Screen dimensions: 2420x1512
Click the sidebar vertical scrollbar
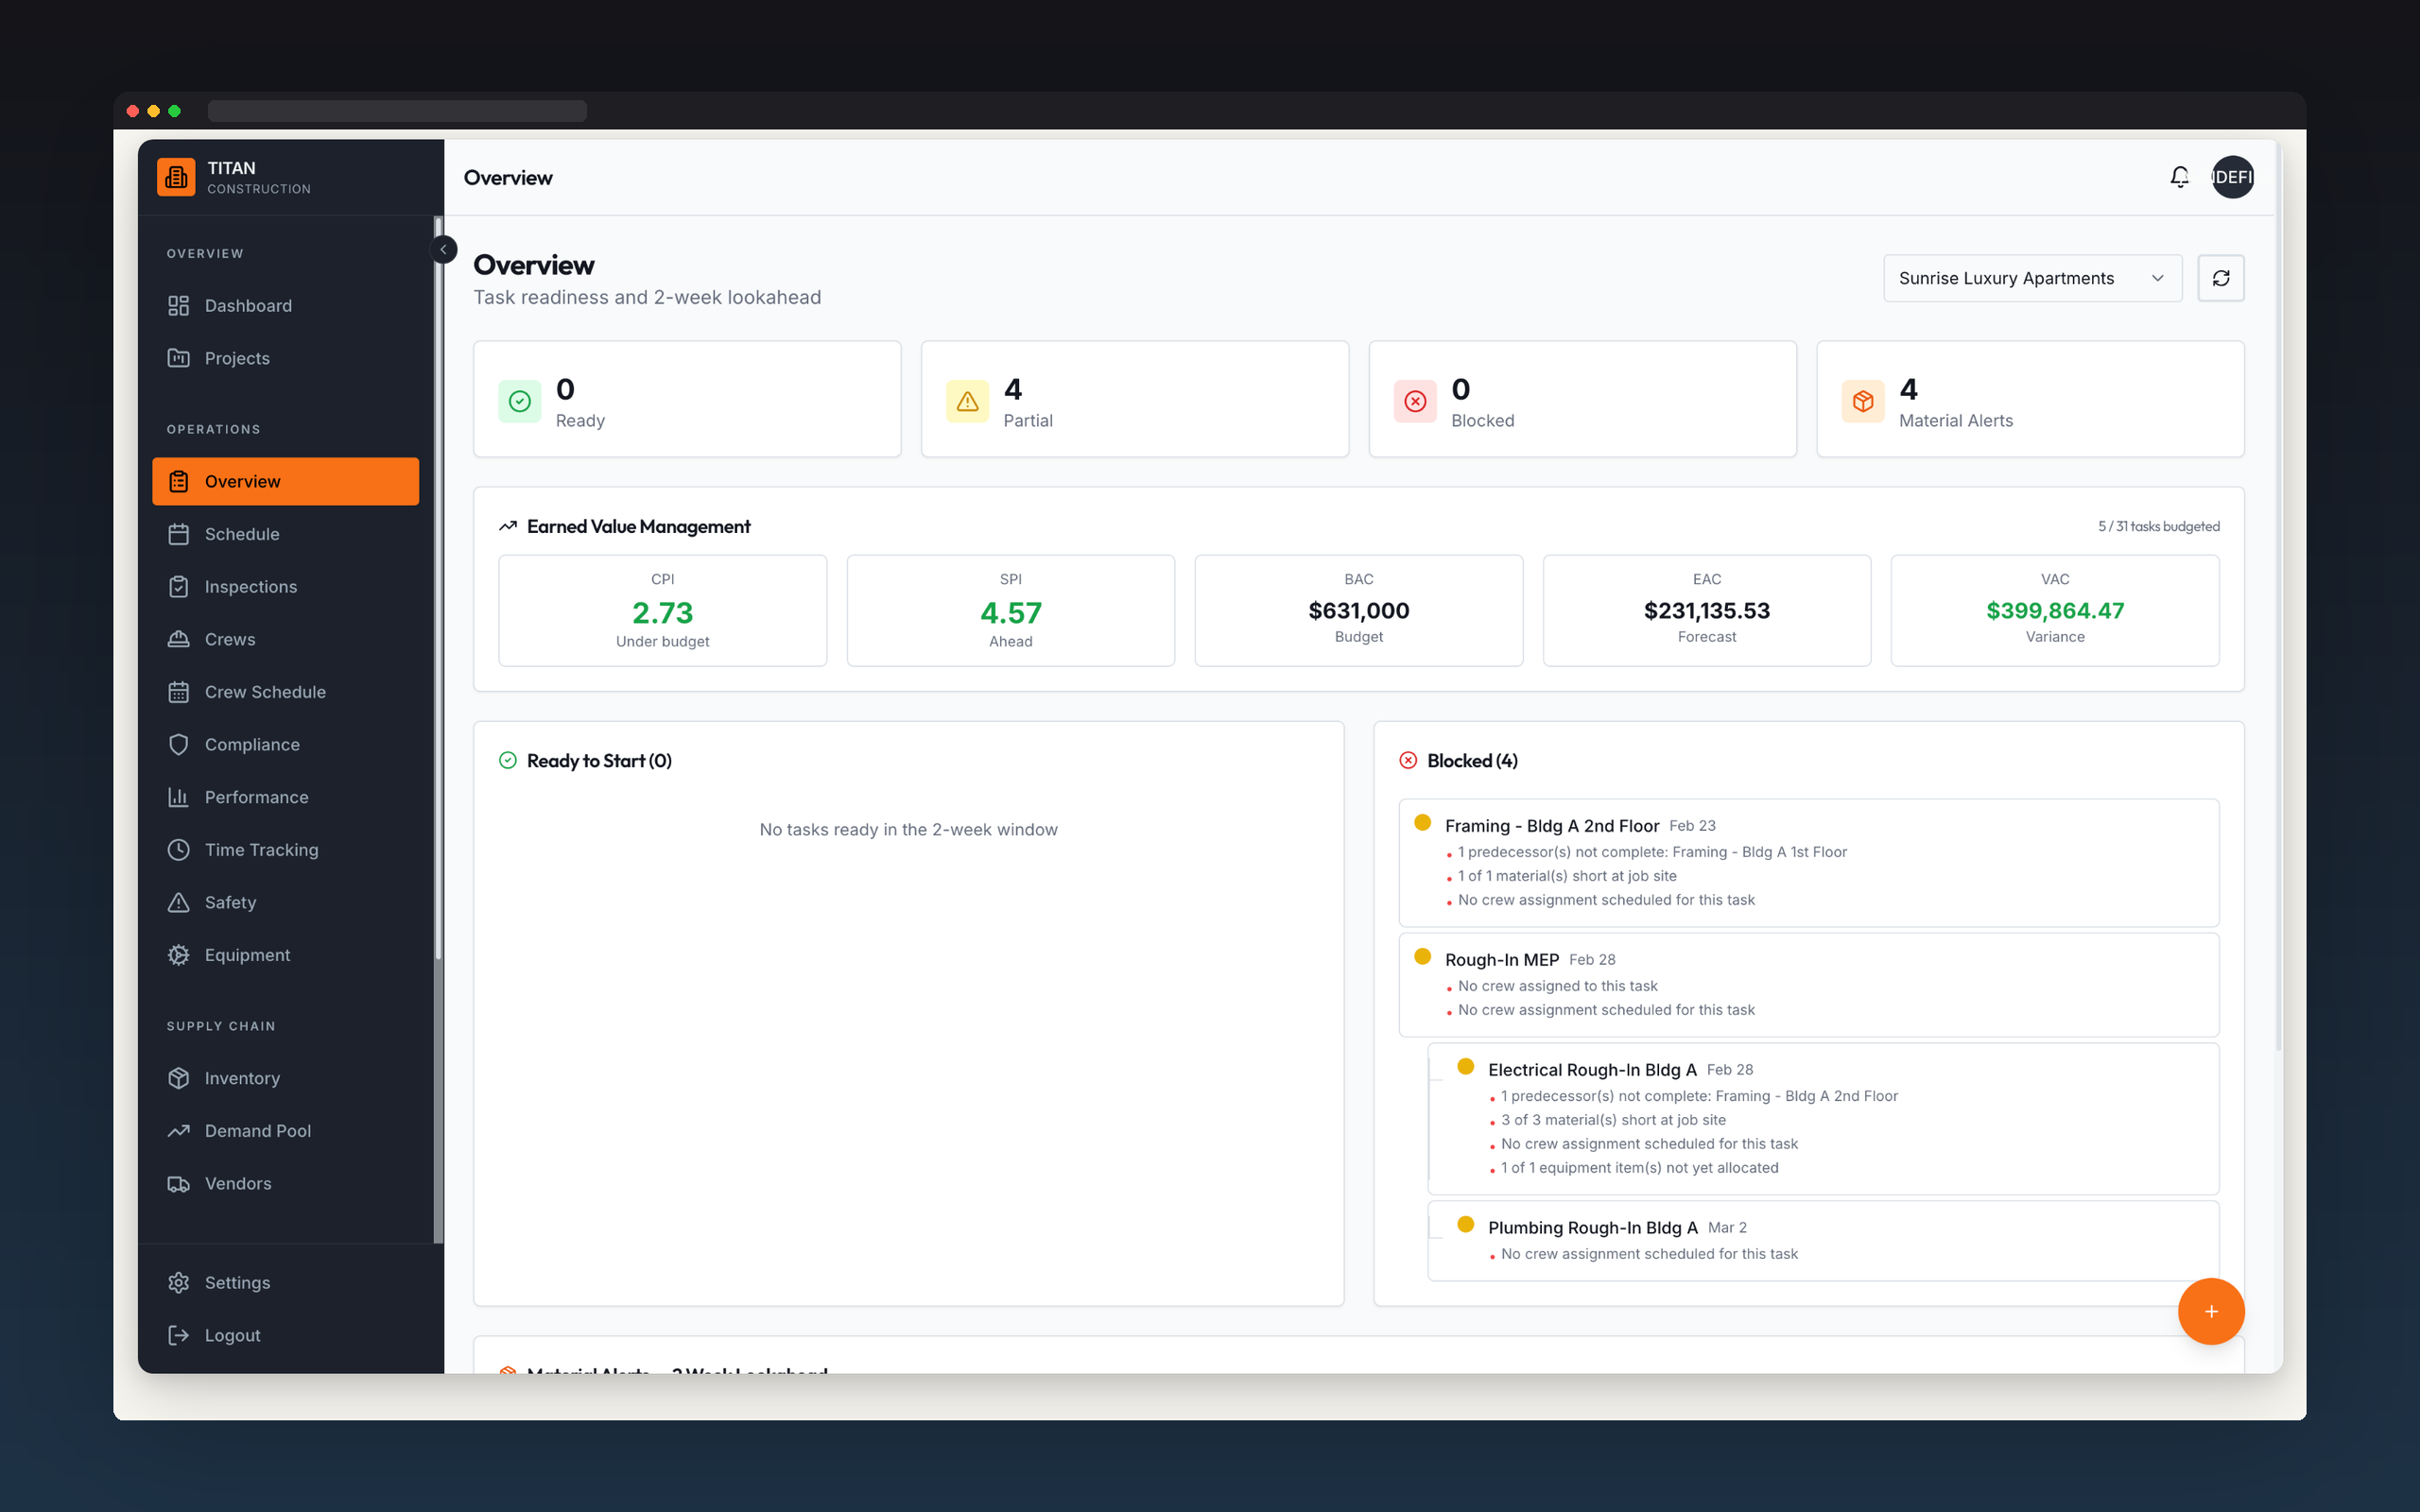[438, 590]
